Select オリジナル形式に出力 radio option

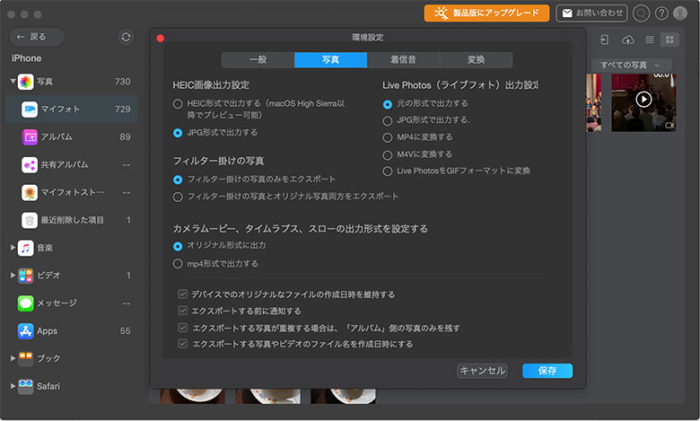(178, 246)
